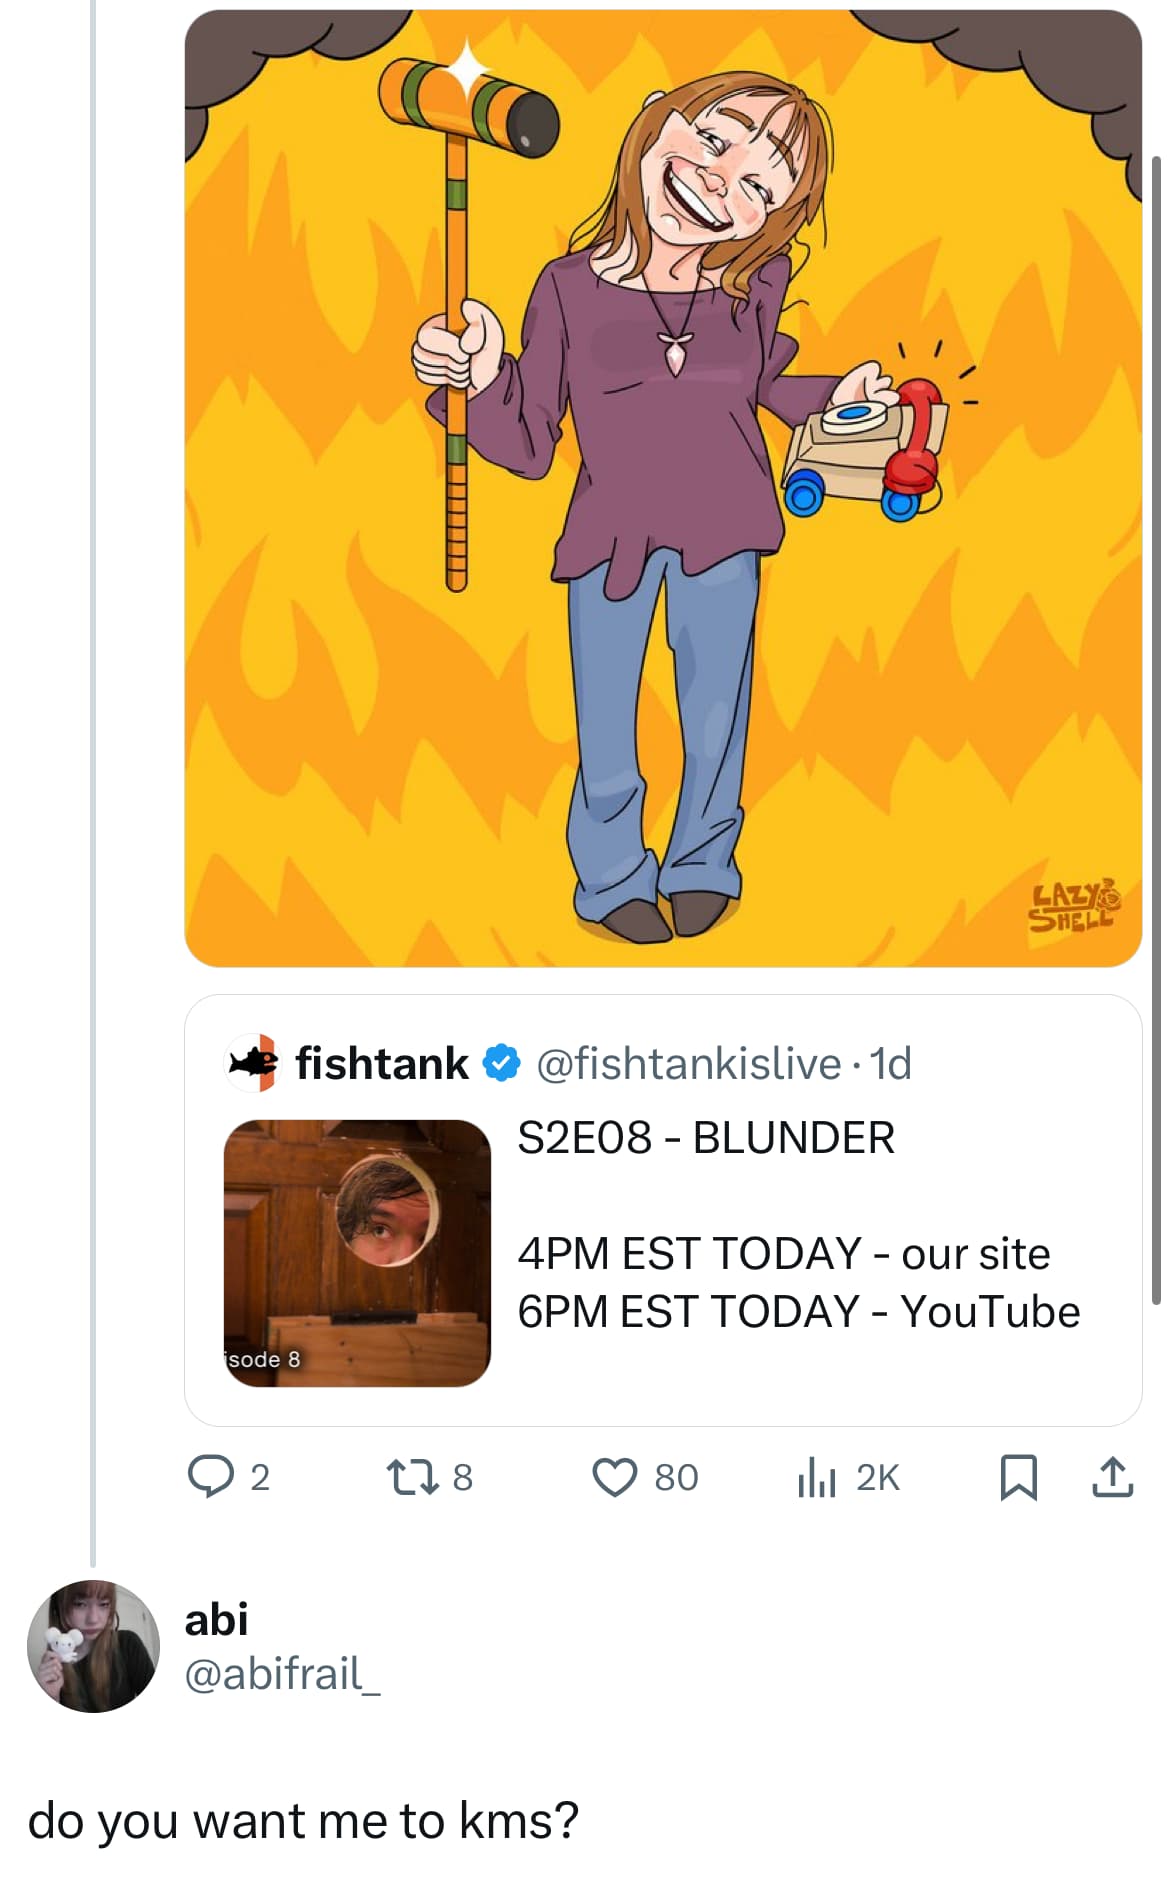The image size is (1170, 1888).
Task: Open abi's profile picture
Action: click(93, 1646)
